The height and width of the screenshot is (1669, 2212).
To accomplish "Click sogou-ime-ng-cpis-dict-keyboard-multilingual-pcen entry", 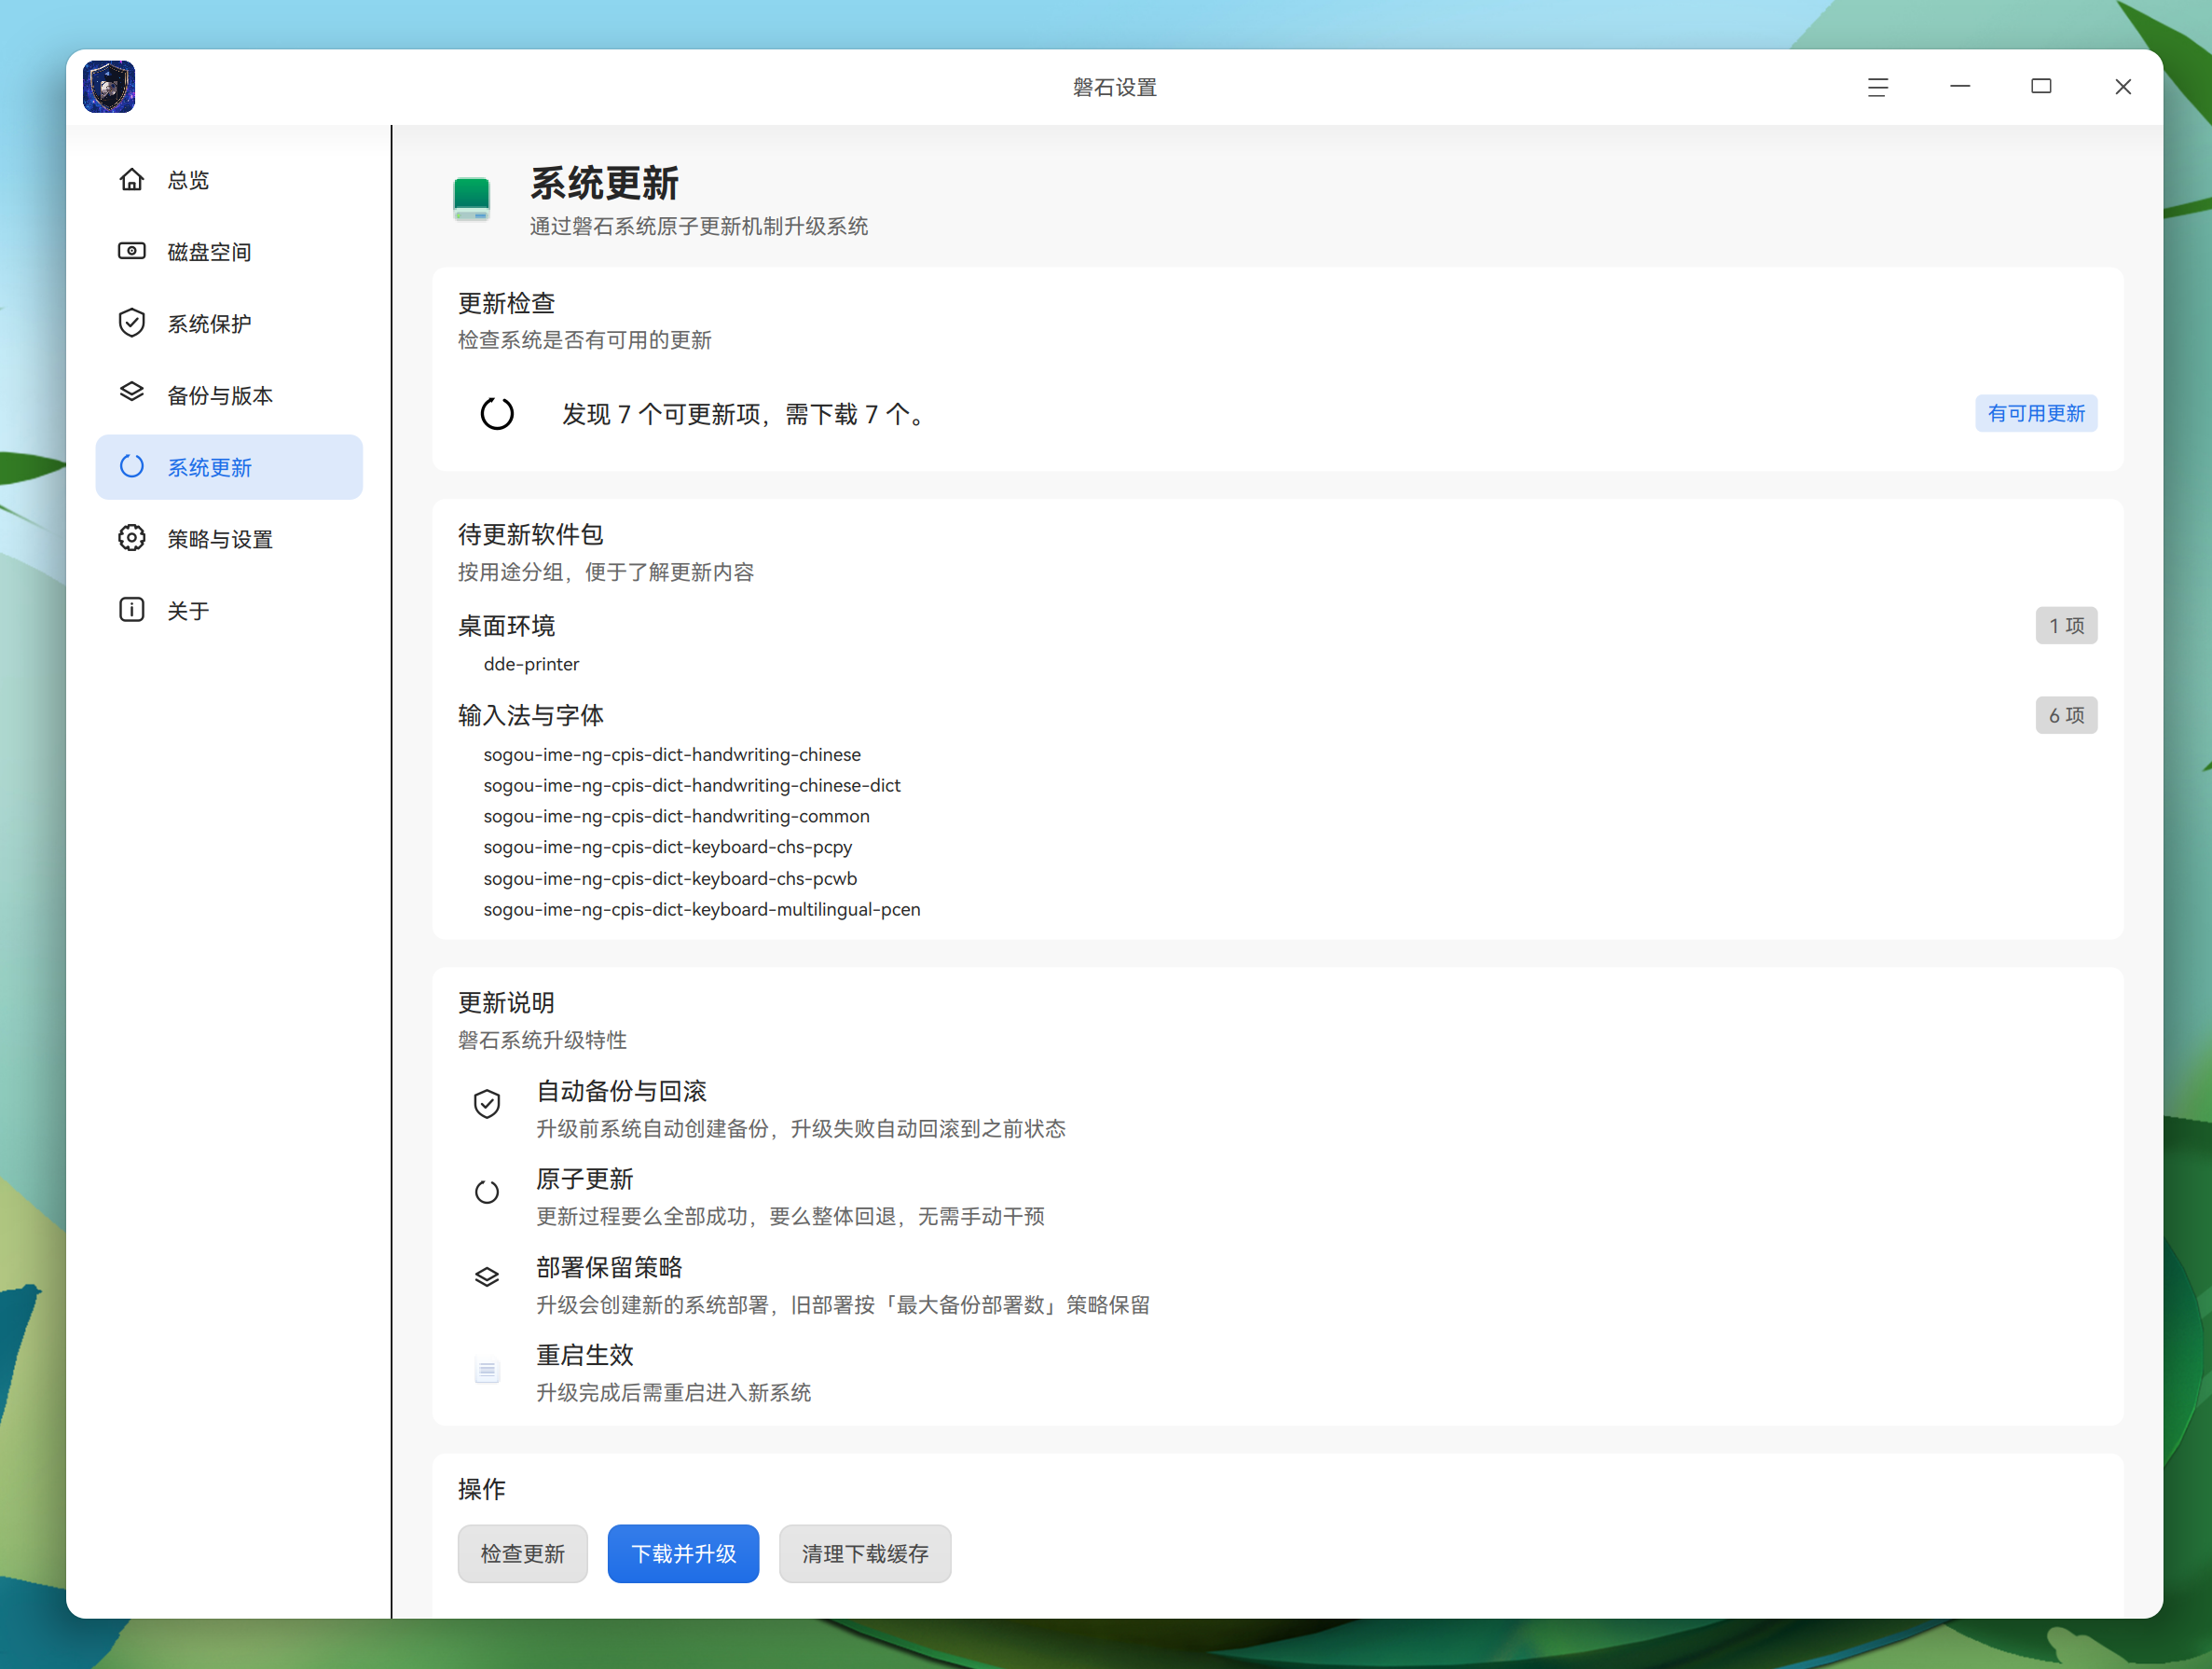I will [702, 909].
